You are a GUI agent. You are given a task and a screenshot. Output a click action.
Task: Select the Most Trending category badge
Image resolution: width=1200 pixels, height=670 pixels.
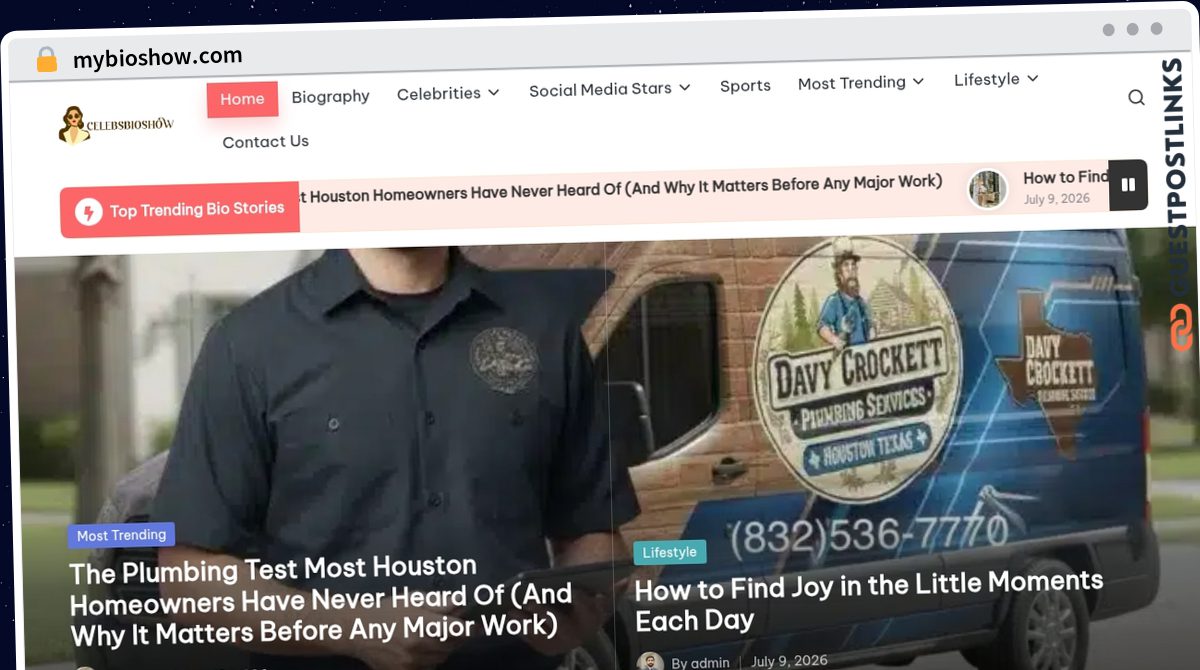[122, 535]
